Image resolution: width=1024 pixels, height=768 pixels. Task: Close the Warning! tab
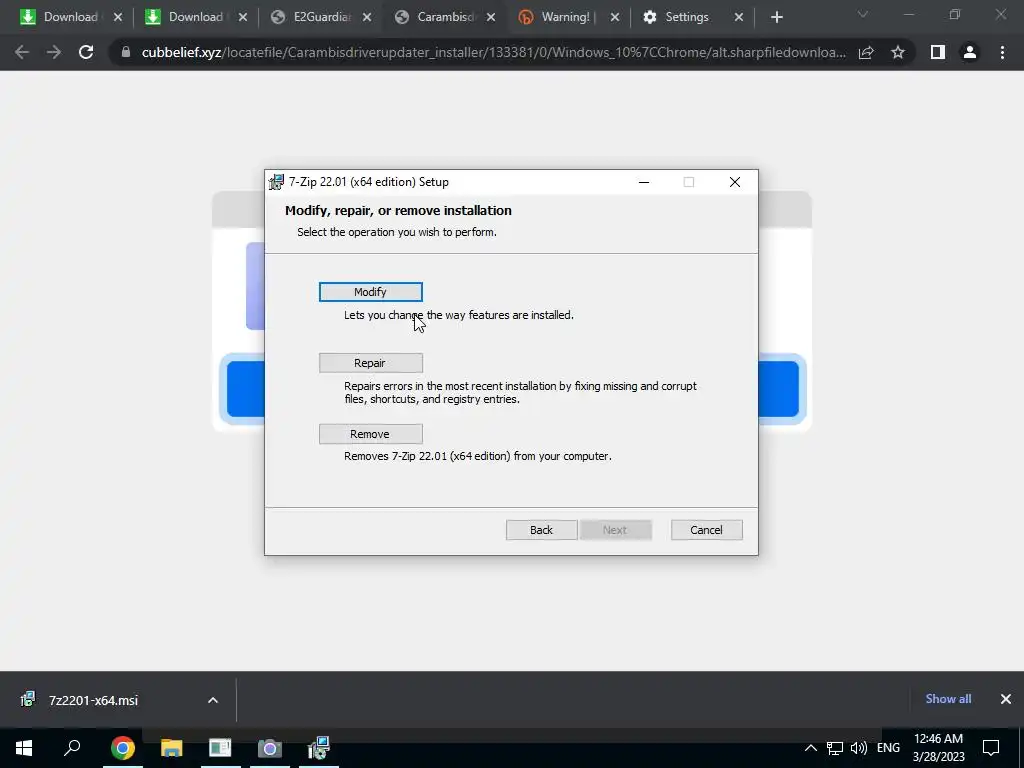click(615, 18)
